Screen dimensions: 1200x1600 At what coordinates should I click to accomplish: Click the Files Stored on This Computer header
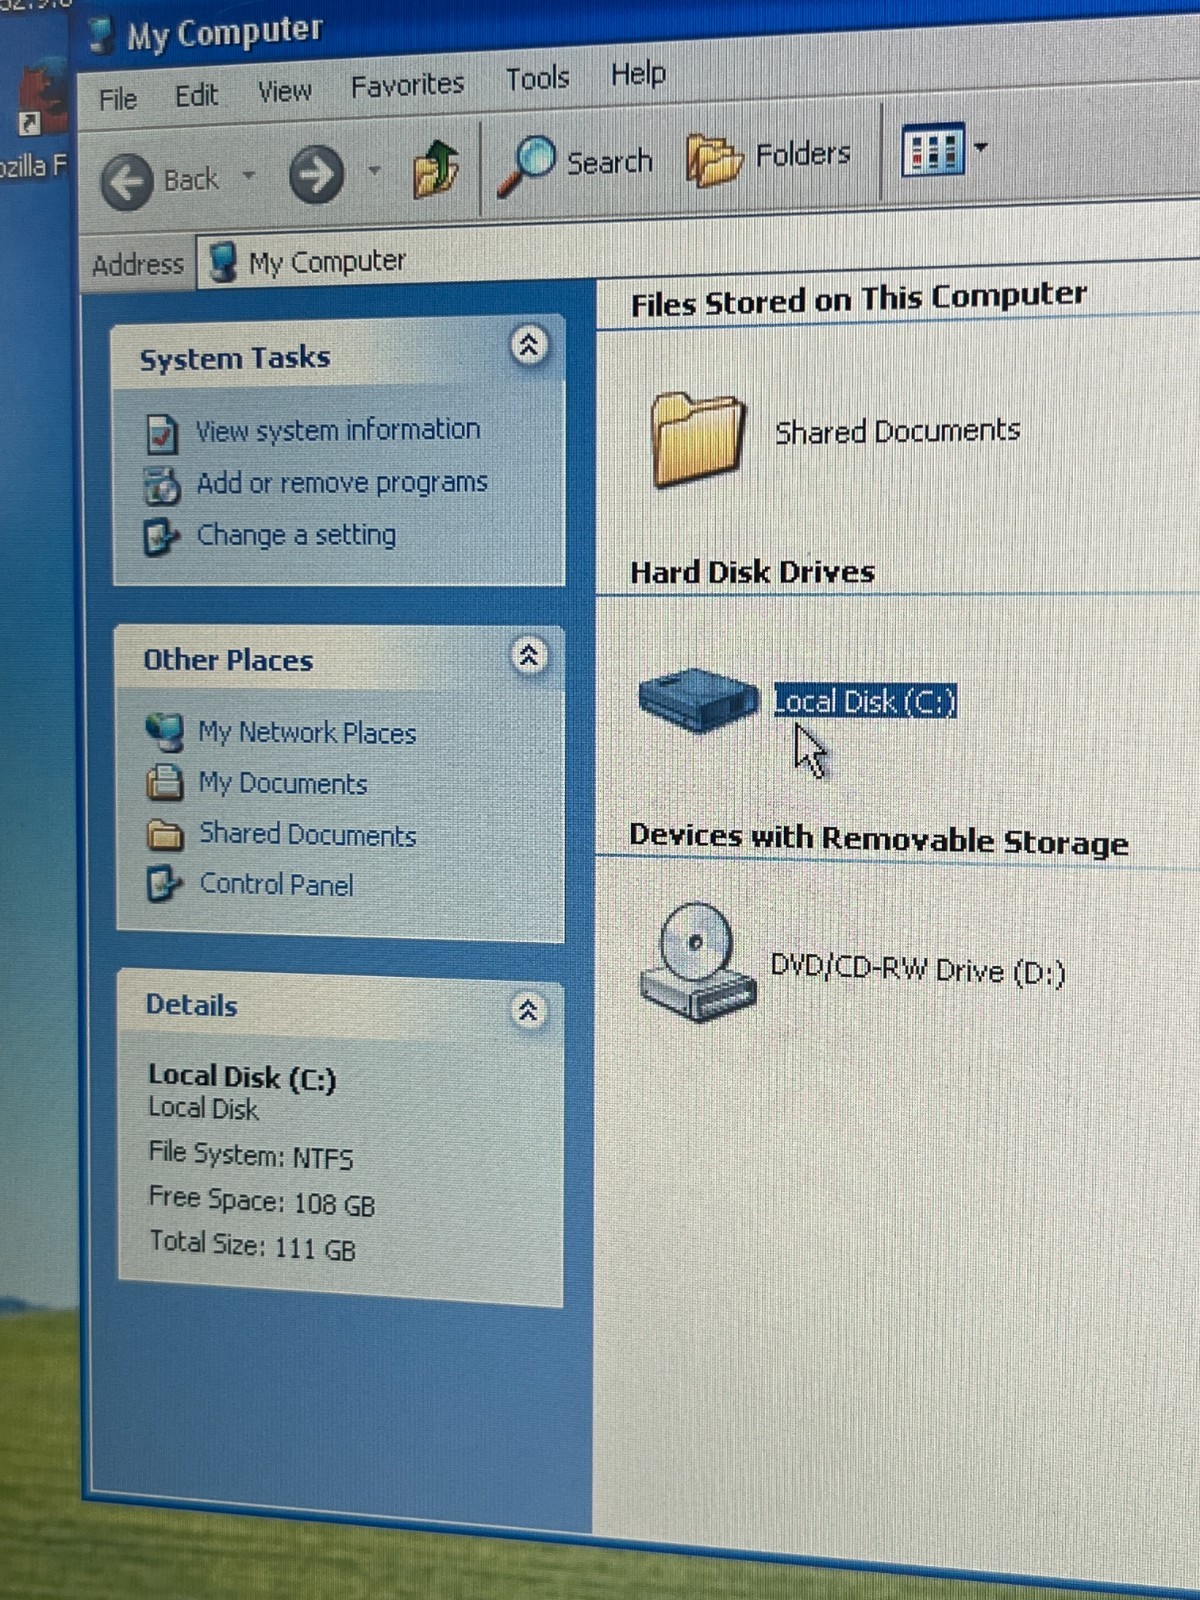859,299
